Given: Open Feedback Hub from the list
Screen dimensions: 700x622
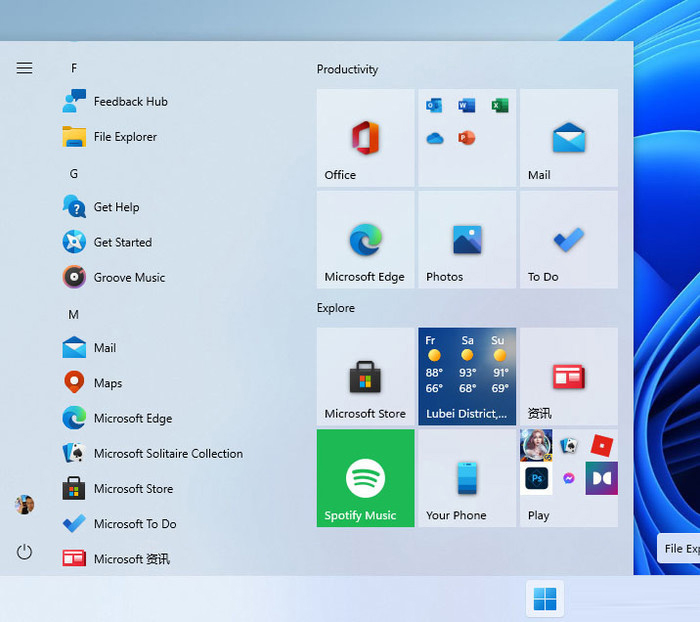Looking at the screenshot, I should point(130,101).
